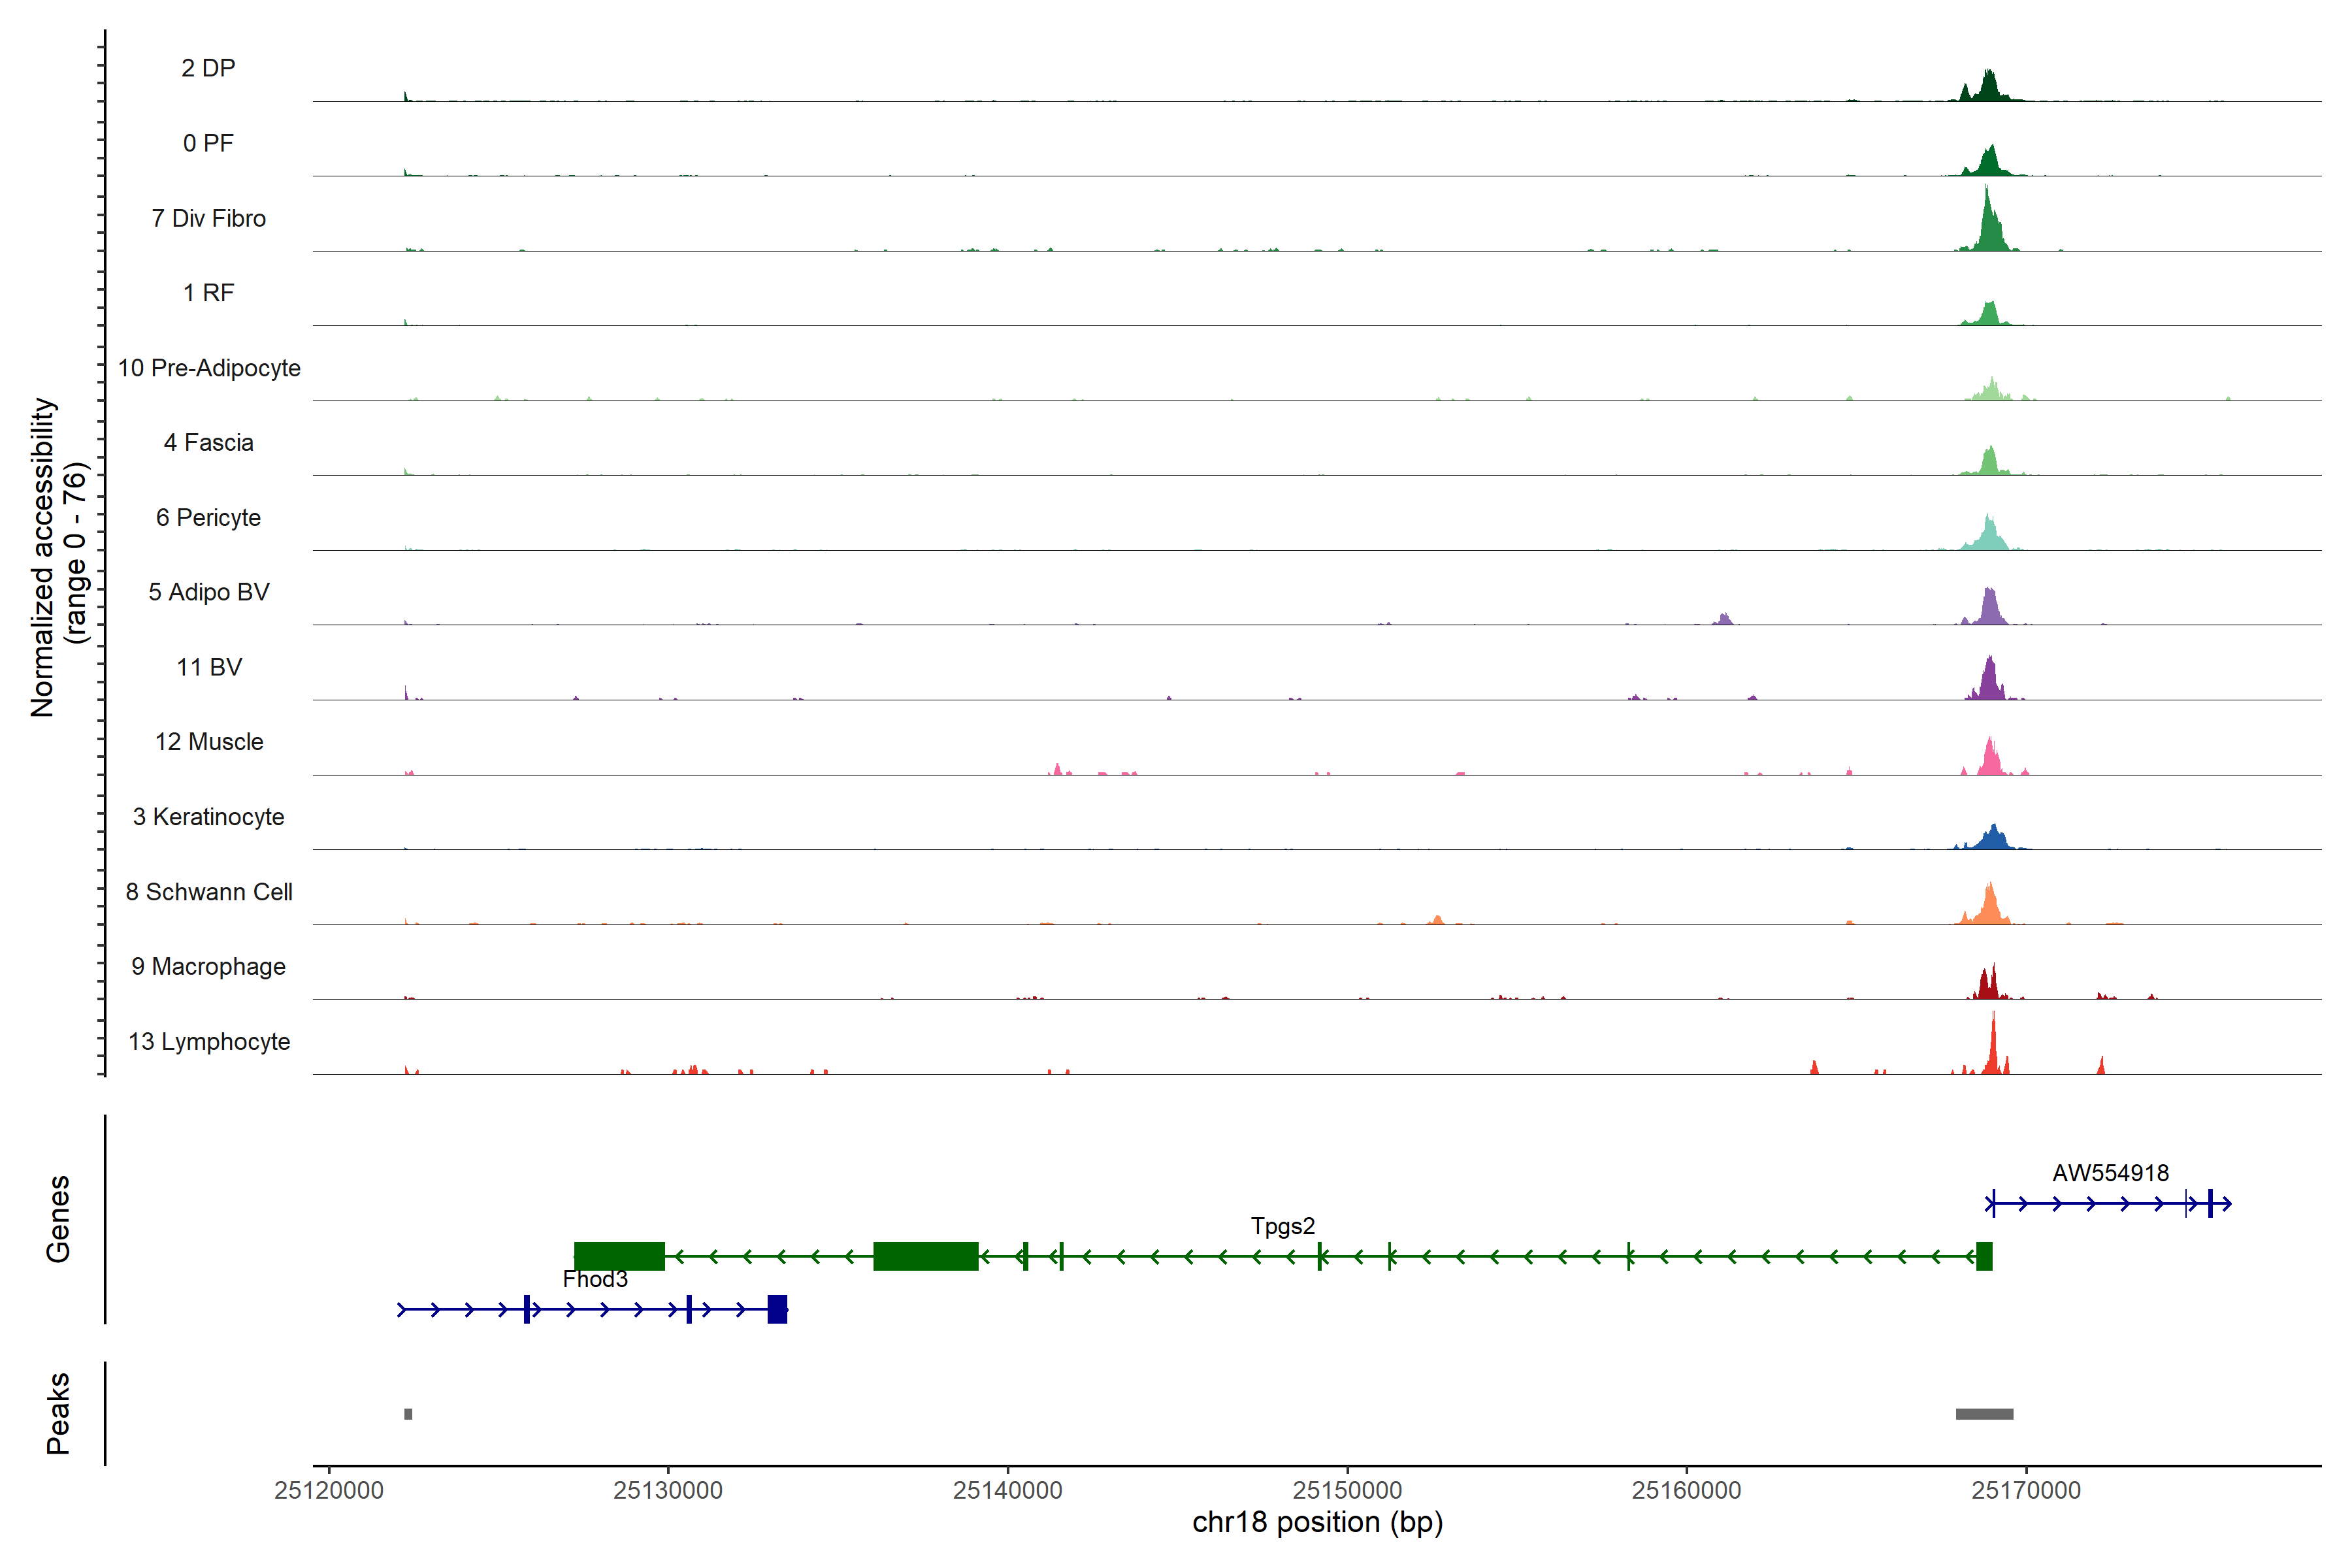Click the blue Fhod3 terminal exon block
Viewport: 2352px width, 1568px height.
click(777, 1309)
